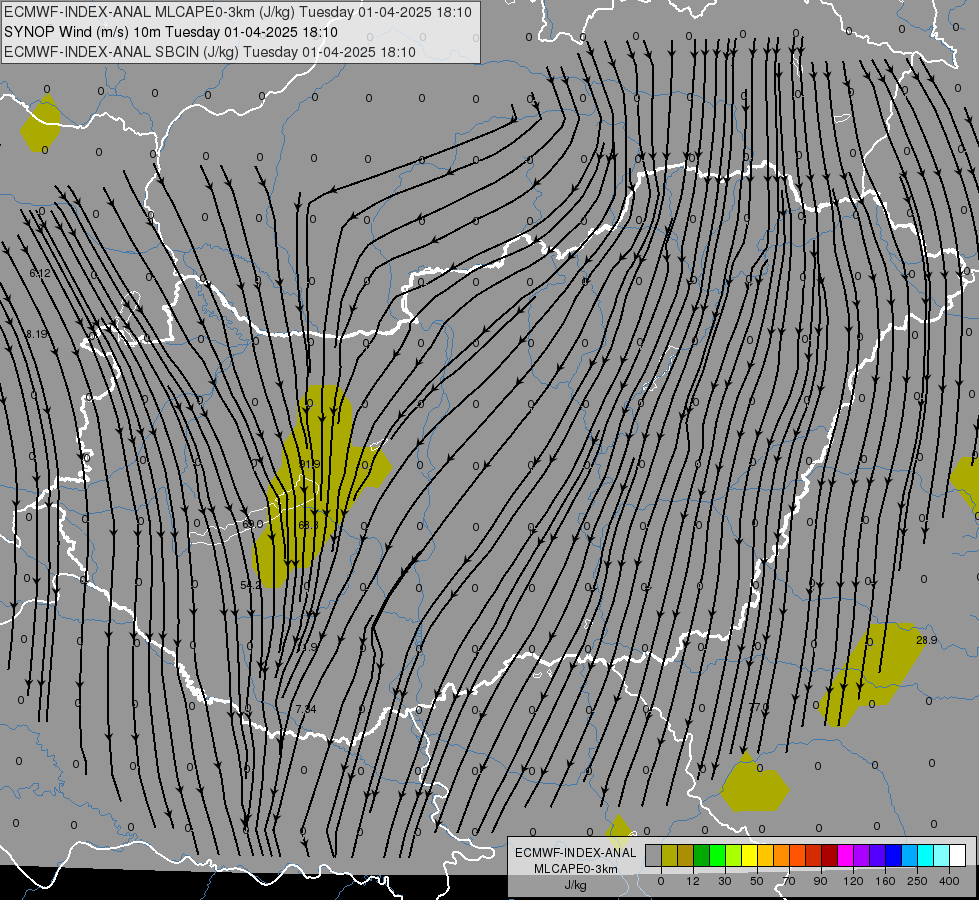979x900 pixels.
Task: Choose the magenta legend swatch
Action: (x=845, y=855)
